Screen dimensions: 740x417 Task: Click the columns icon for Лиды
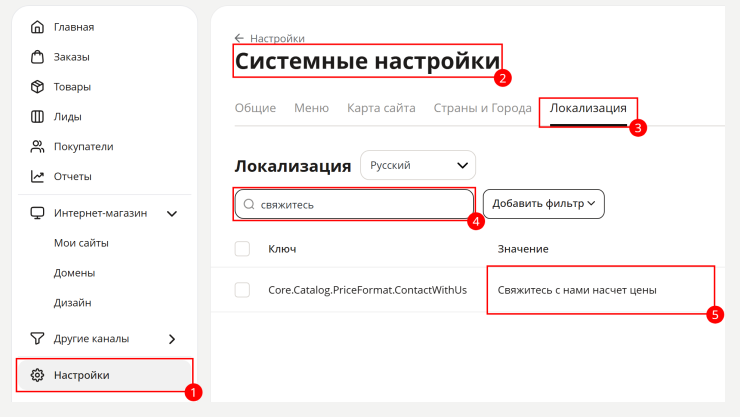37,117
